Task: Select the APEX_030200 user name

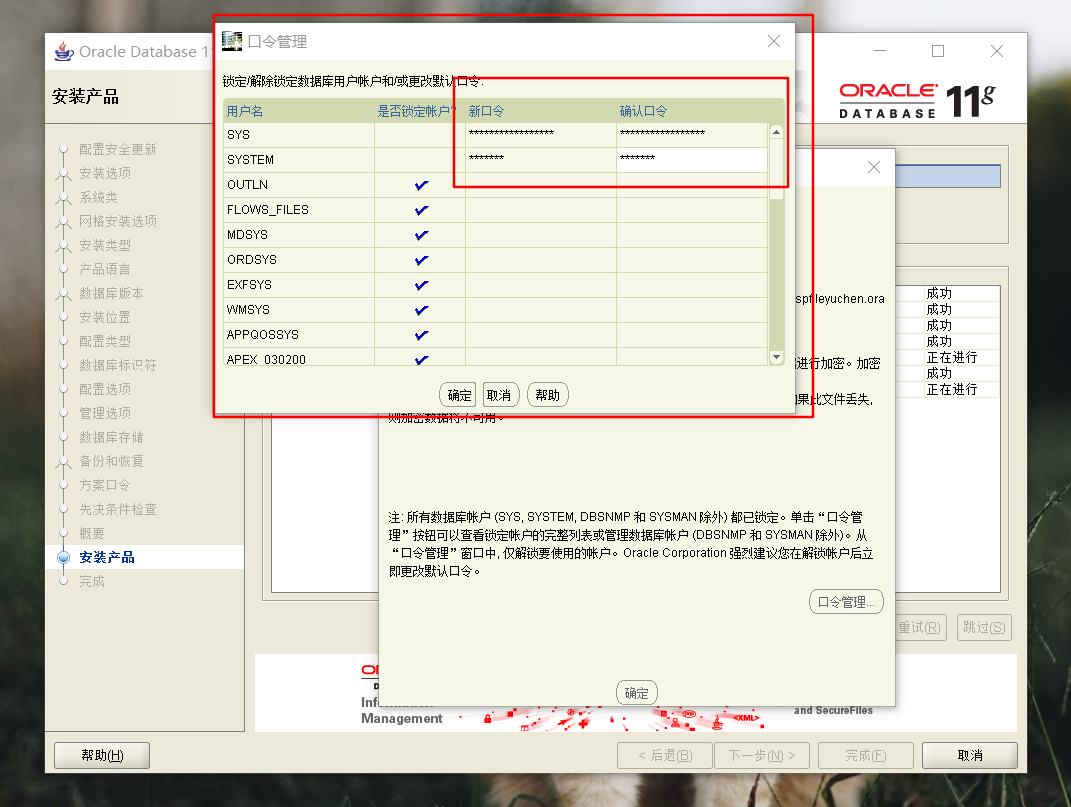Action: click(266, 359)
